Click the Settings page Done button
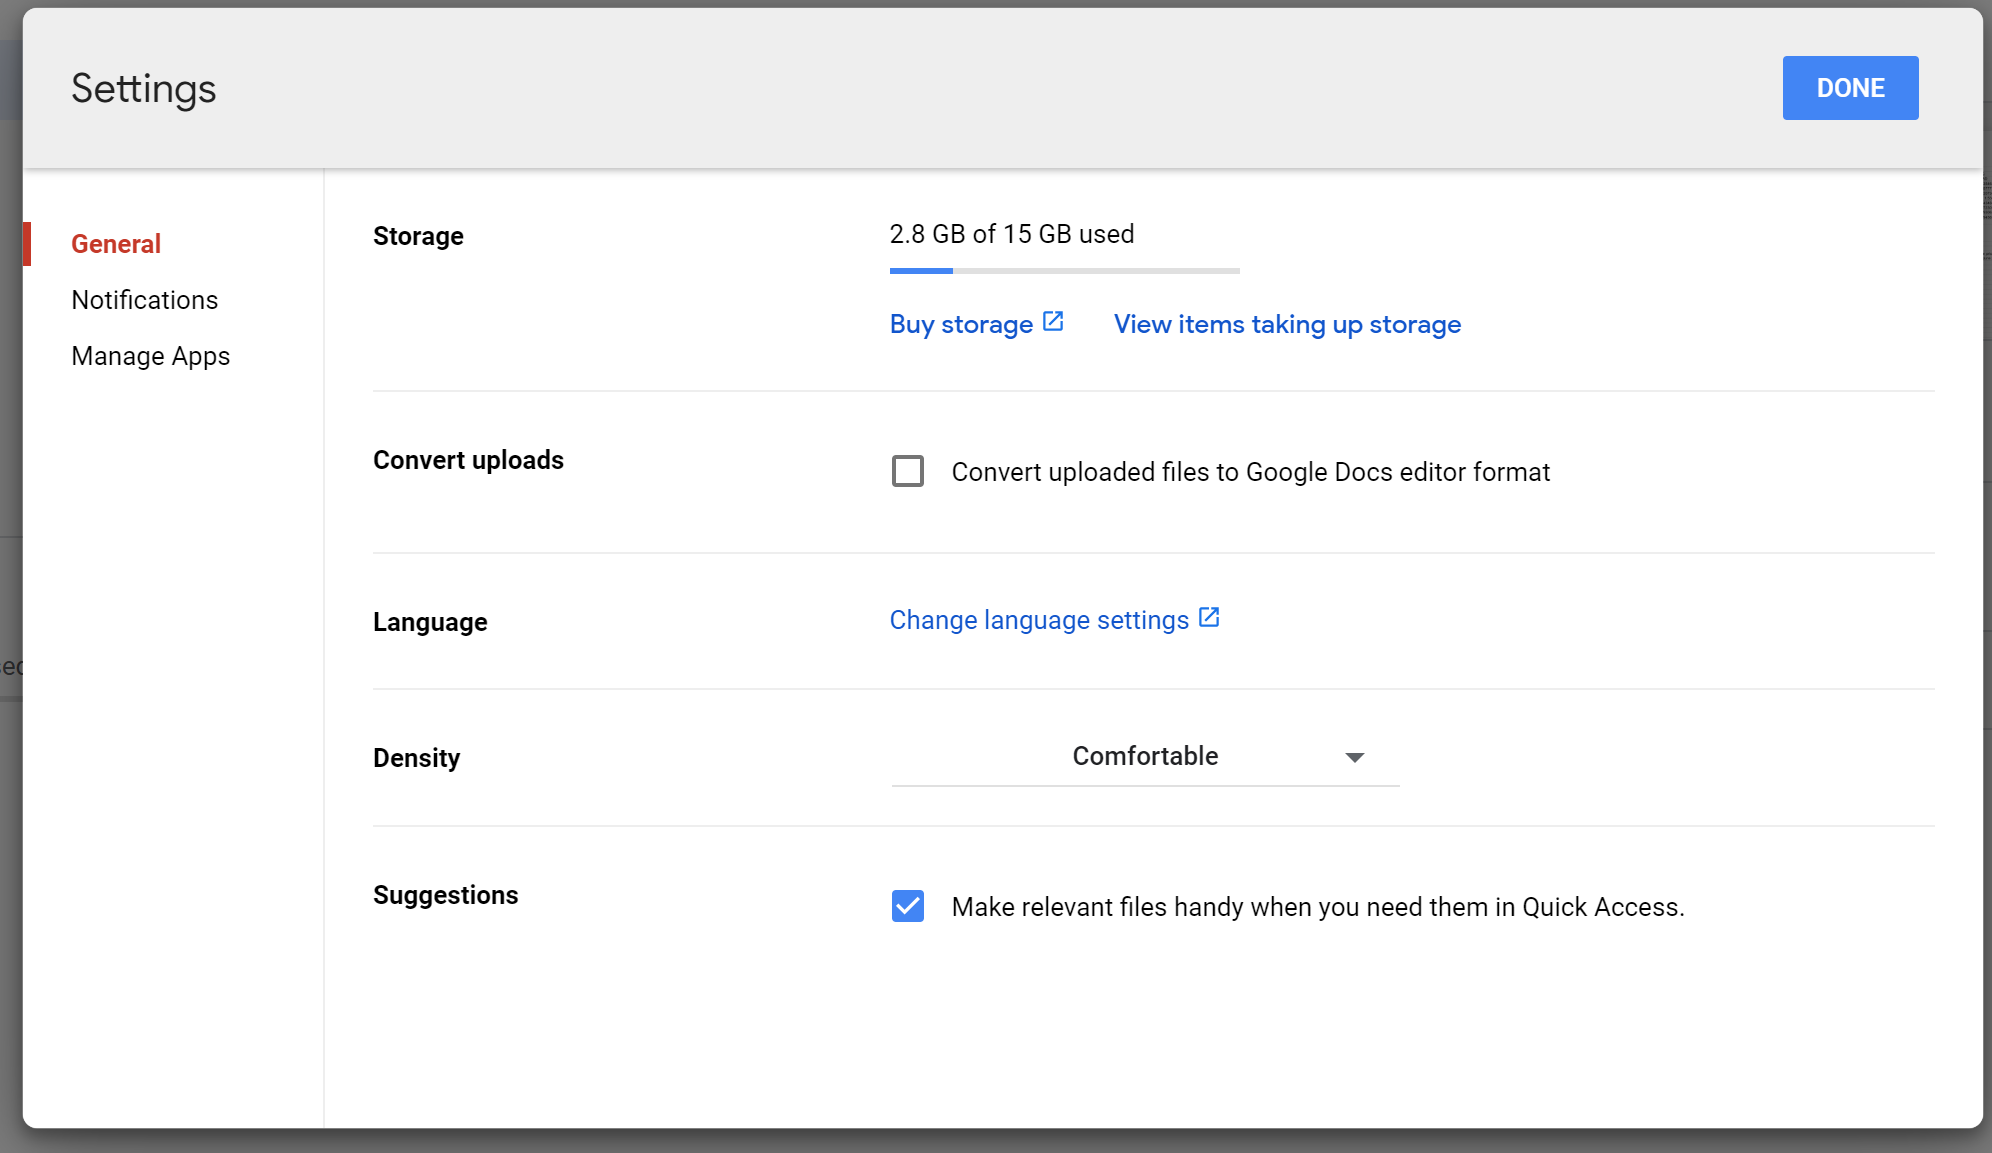This screenshot has width=1992, height=1153. click(1851, 86)
